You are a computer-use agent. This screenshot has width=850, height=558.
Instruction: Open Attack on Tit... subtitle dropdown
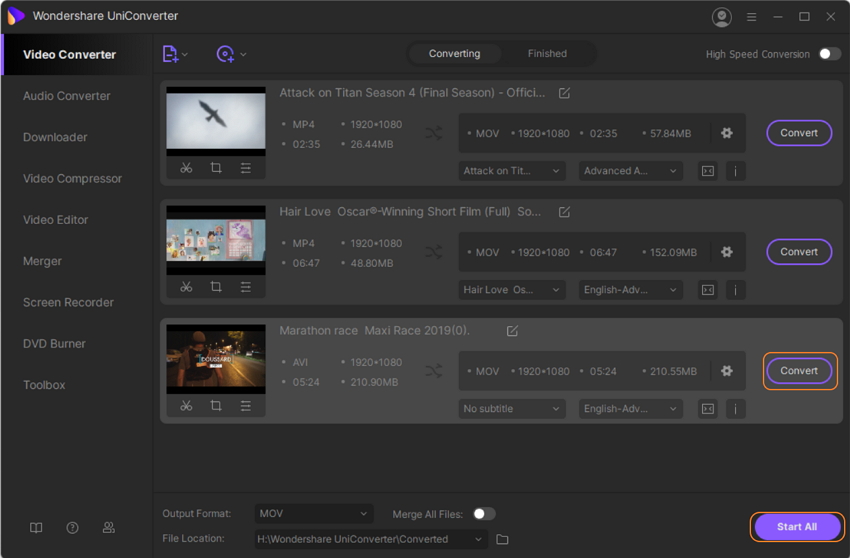coord(512,171)
